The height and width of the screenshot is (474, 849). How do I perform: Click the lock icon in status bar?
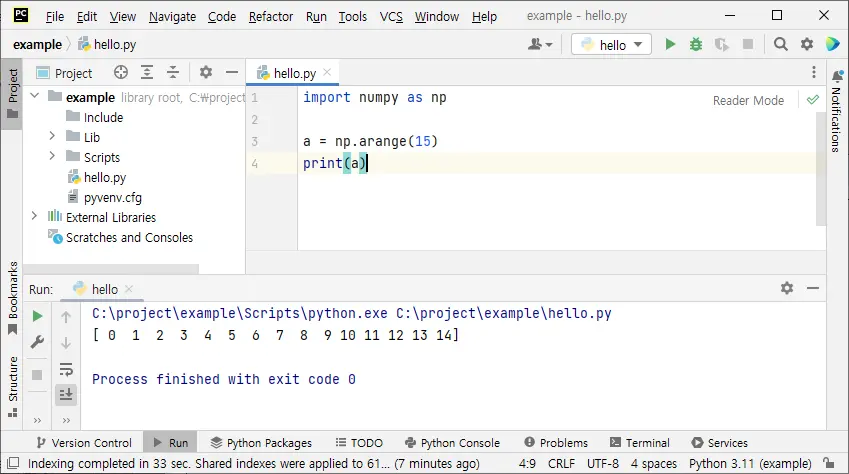[x=828, y=463]
